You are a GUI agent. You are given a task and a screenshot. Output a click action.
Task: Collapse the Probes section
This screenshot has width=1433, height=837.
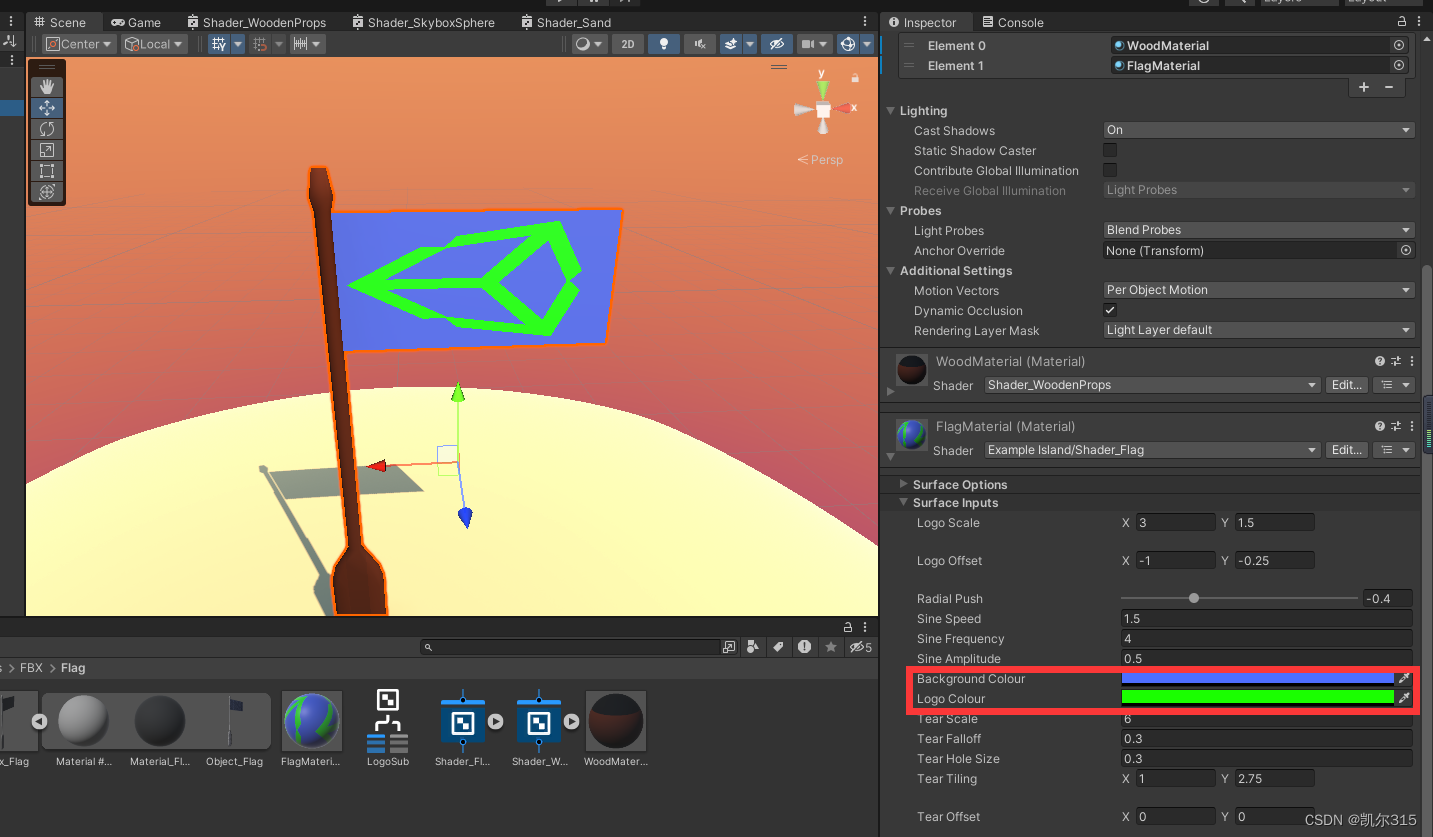pyautogui.click(x=891, y=211)
